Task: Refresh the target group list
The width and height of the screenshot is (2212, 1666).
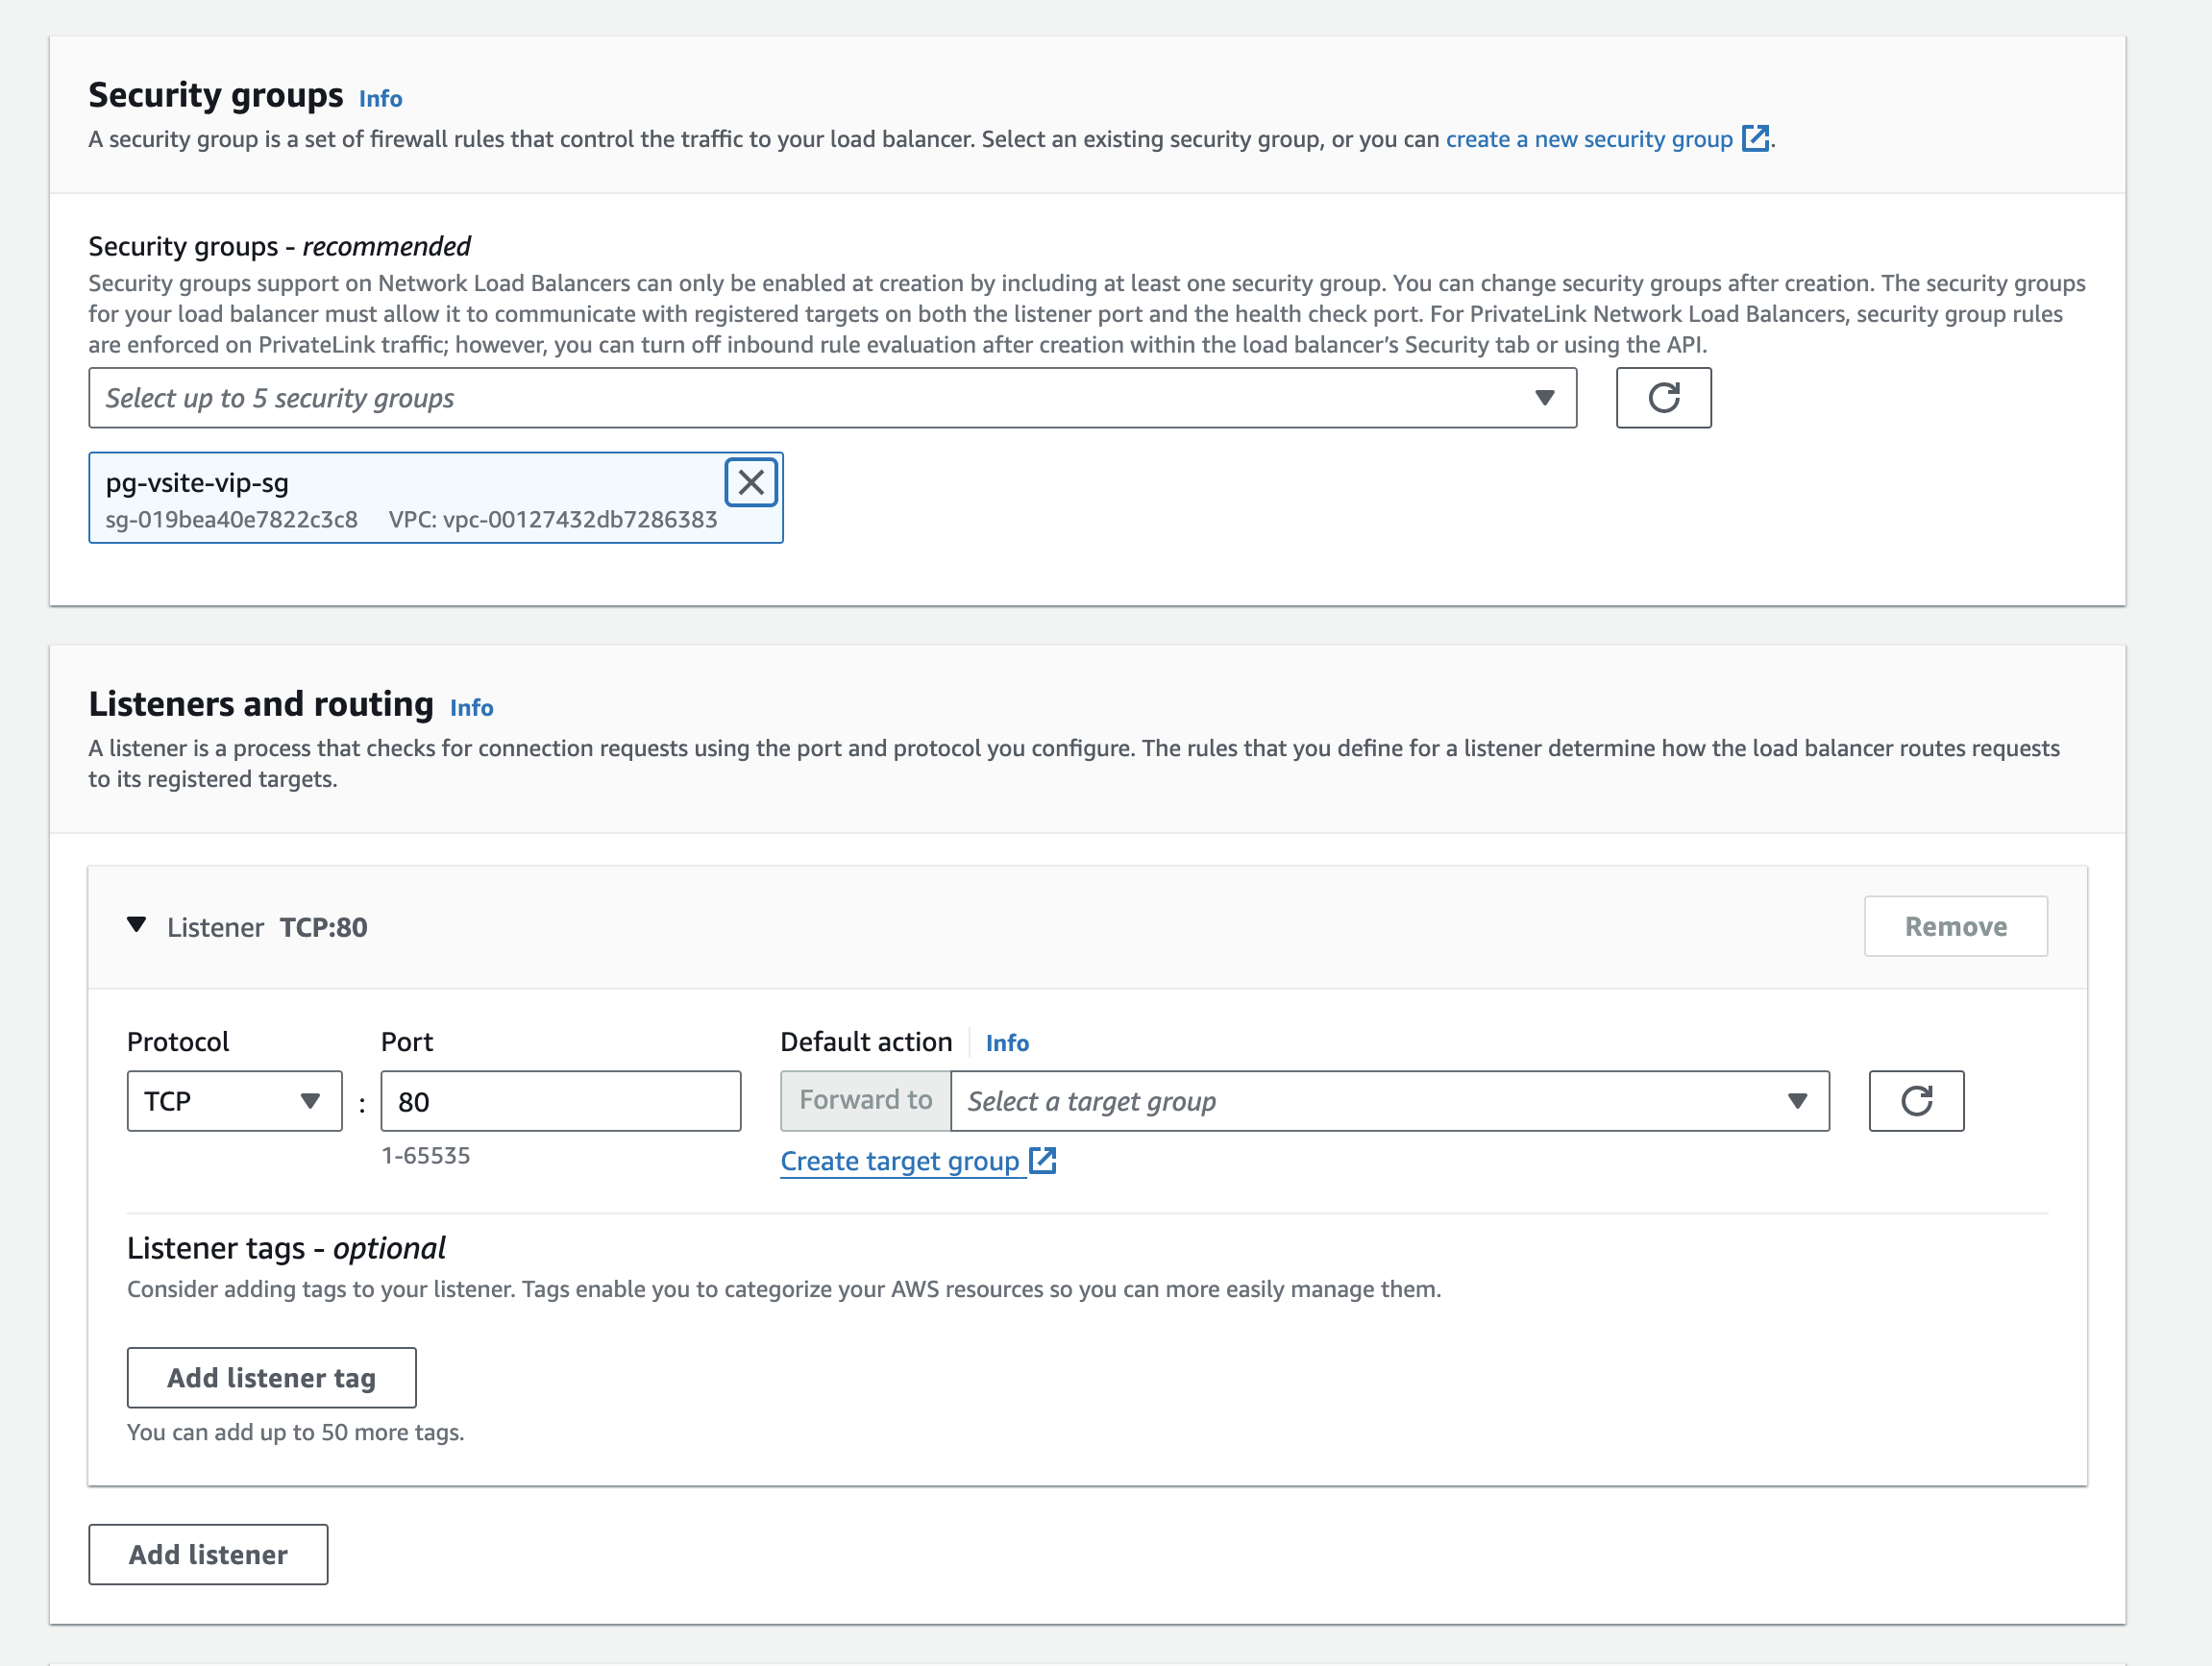Action: click(1915, 1100)
